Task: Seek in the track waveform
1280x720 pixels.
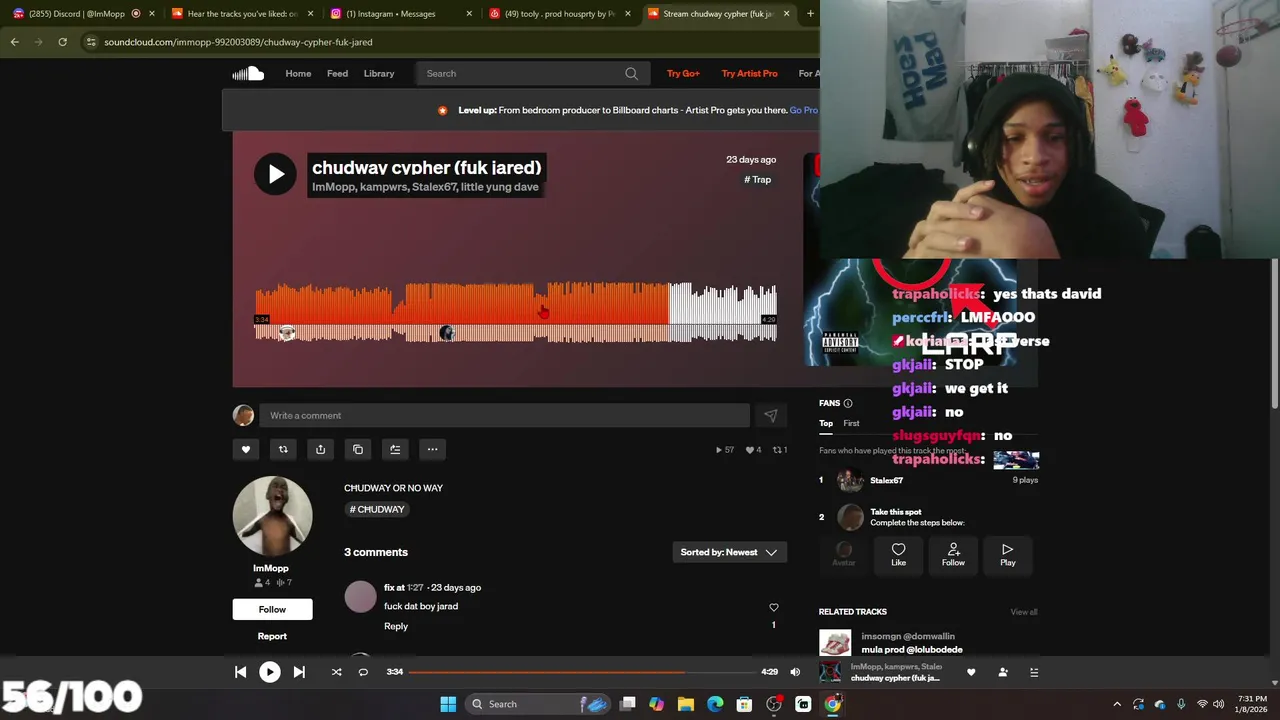Action: (516, 313)
